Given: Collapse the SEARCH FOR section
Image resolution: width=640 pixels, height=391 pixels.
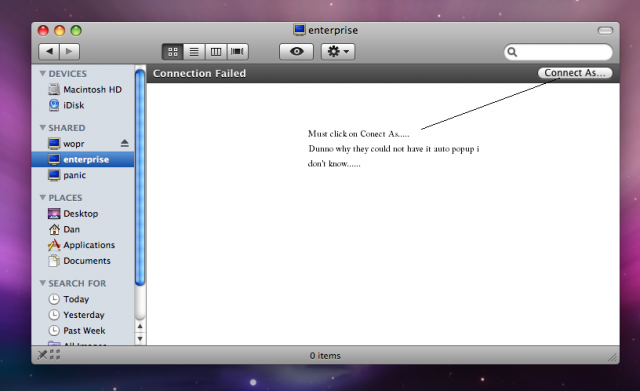Looking at the screenshot, I should [42, 283].
